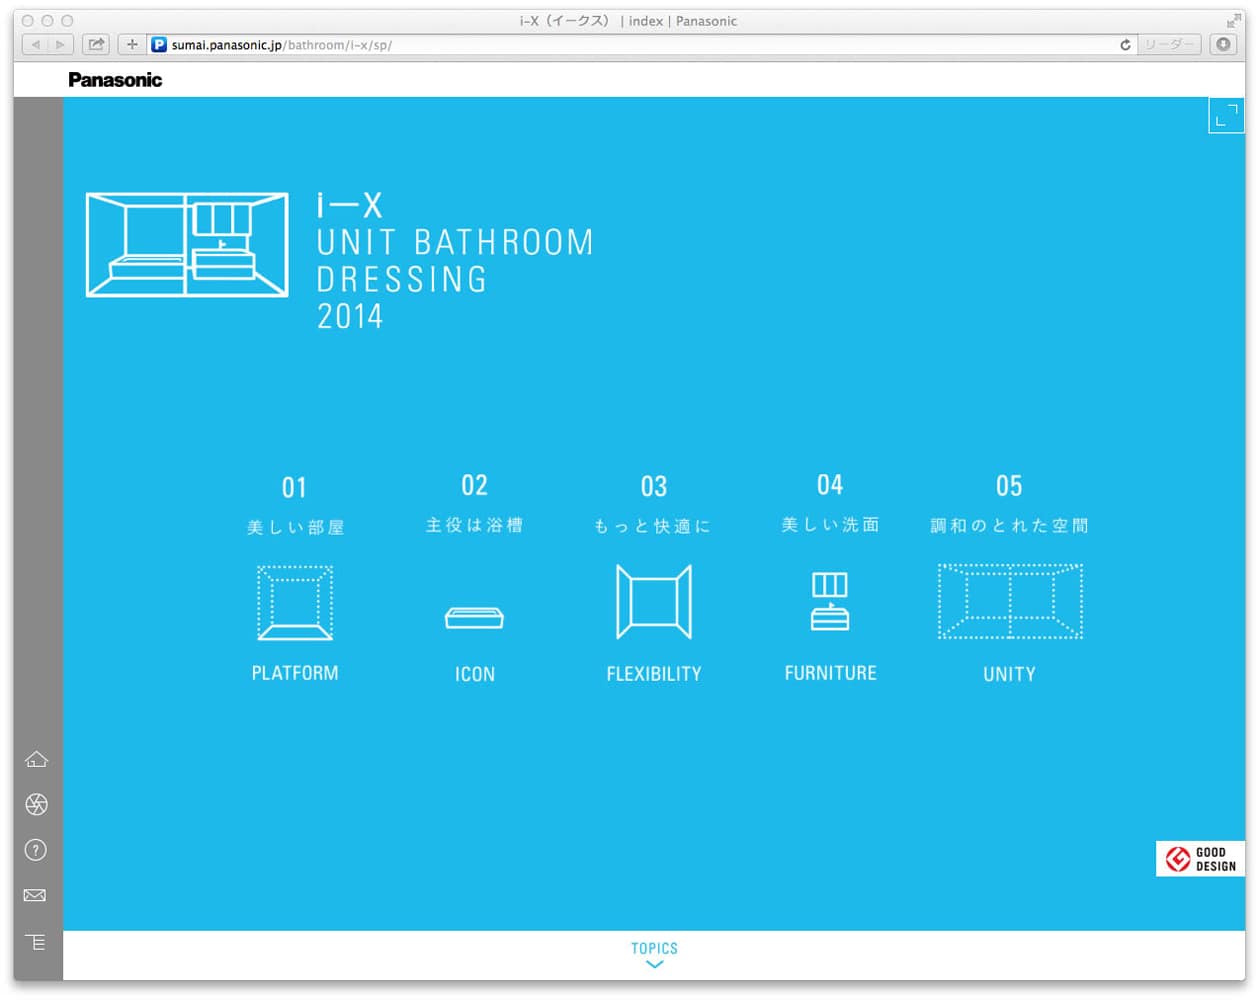Toggle fullscreen with the corner expand icon

(1226, 115)
